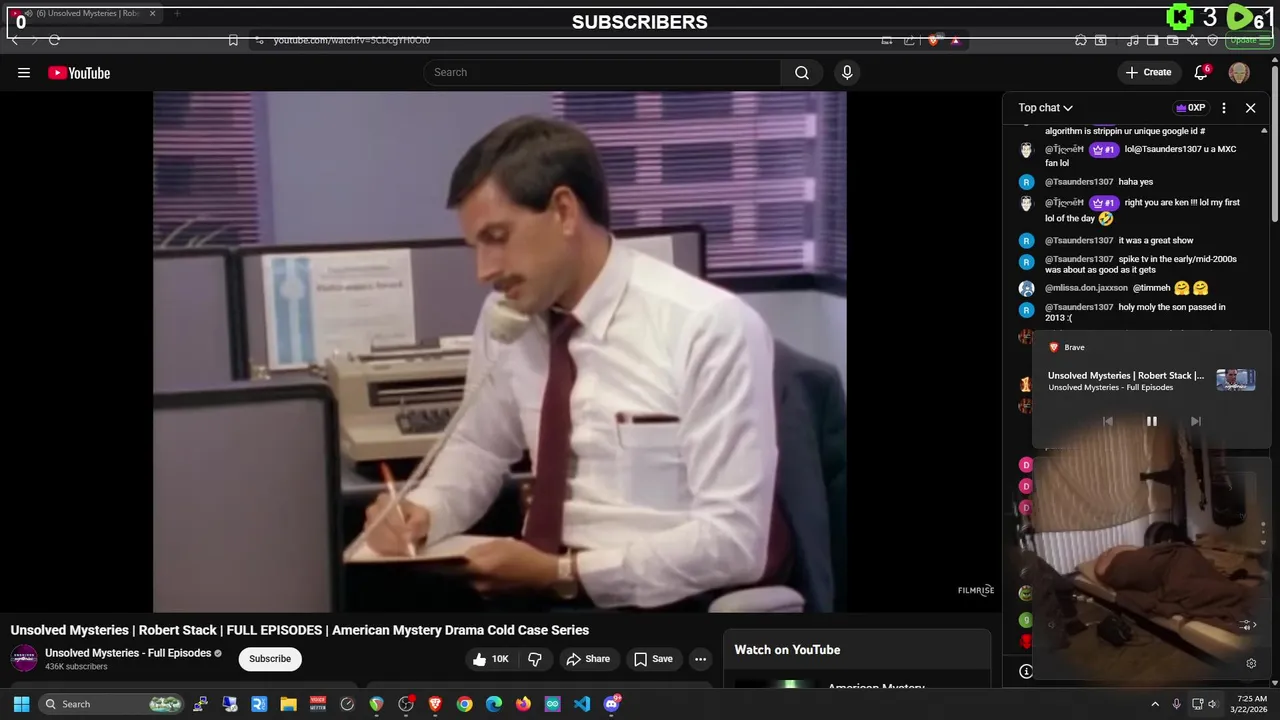Focus the YouTube search field
Screen dimensions: 1280x720
(x=602, y=72)
